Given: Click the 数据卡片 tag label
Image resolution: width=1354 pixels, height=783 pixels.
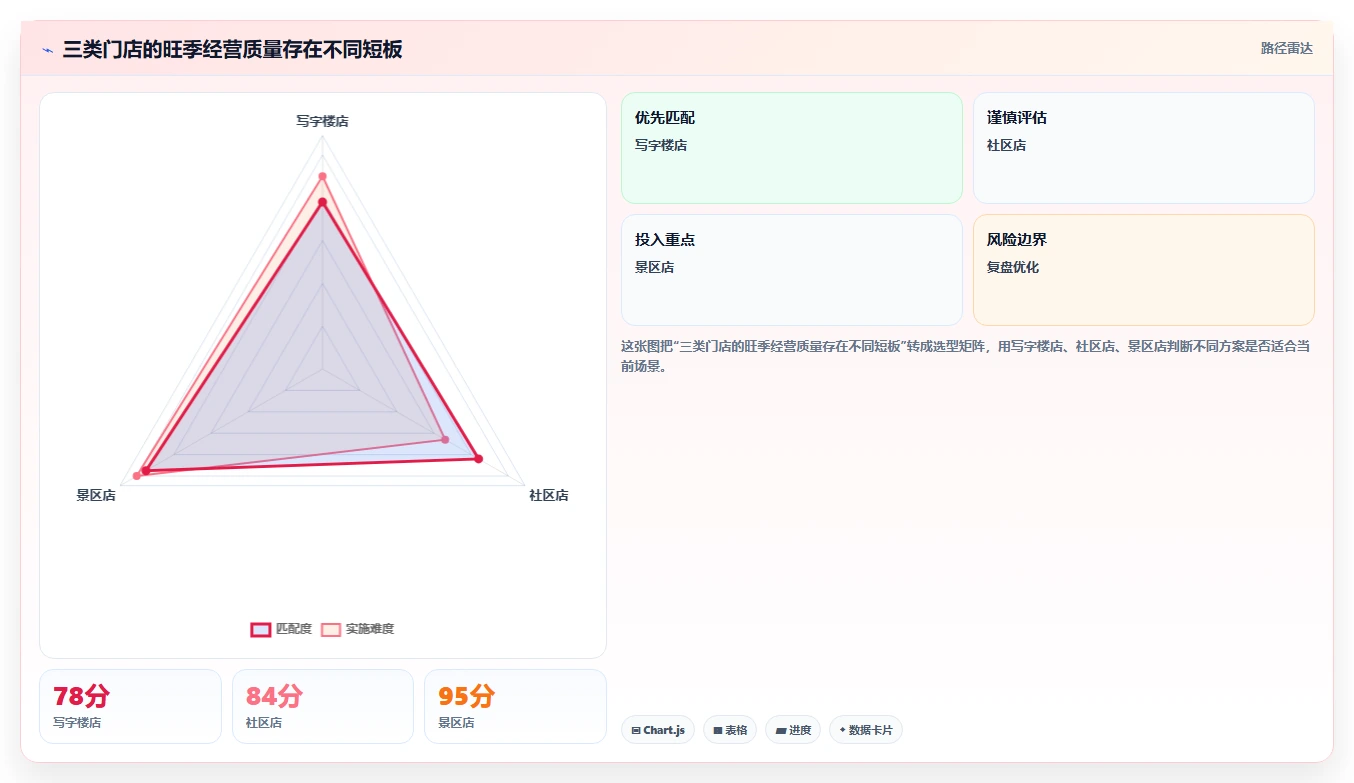Looking at the screenshot, I should (871, 731).
